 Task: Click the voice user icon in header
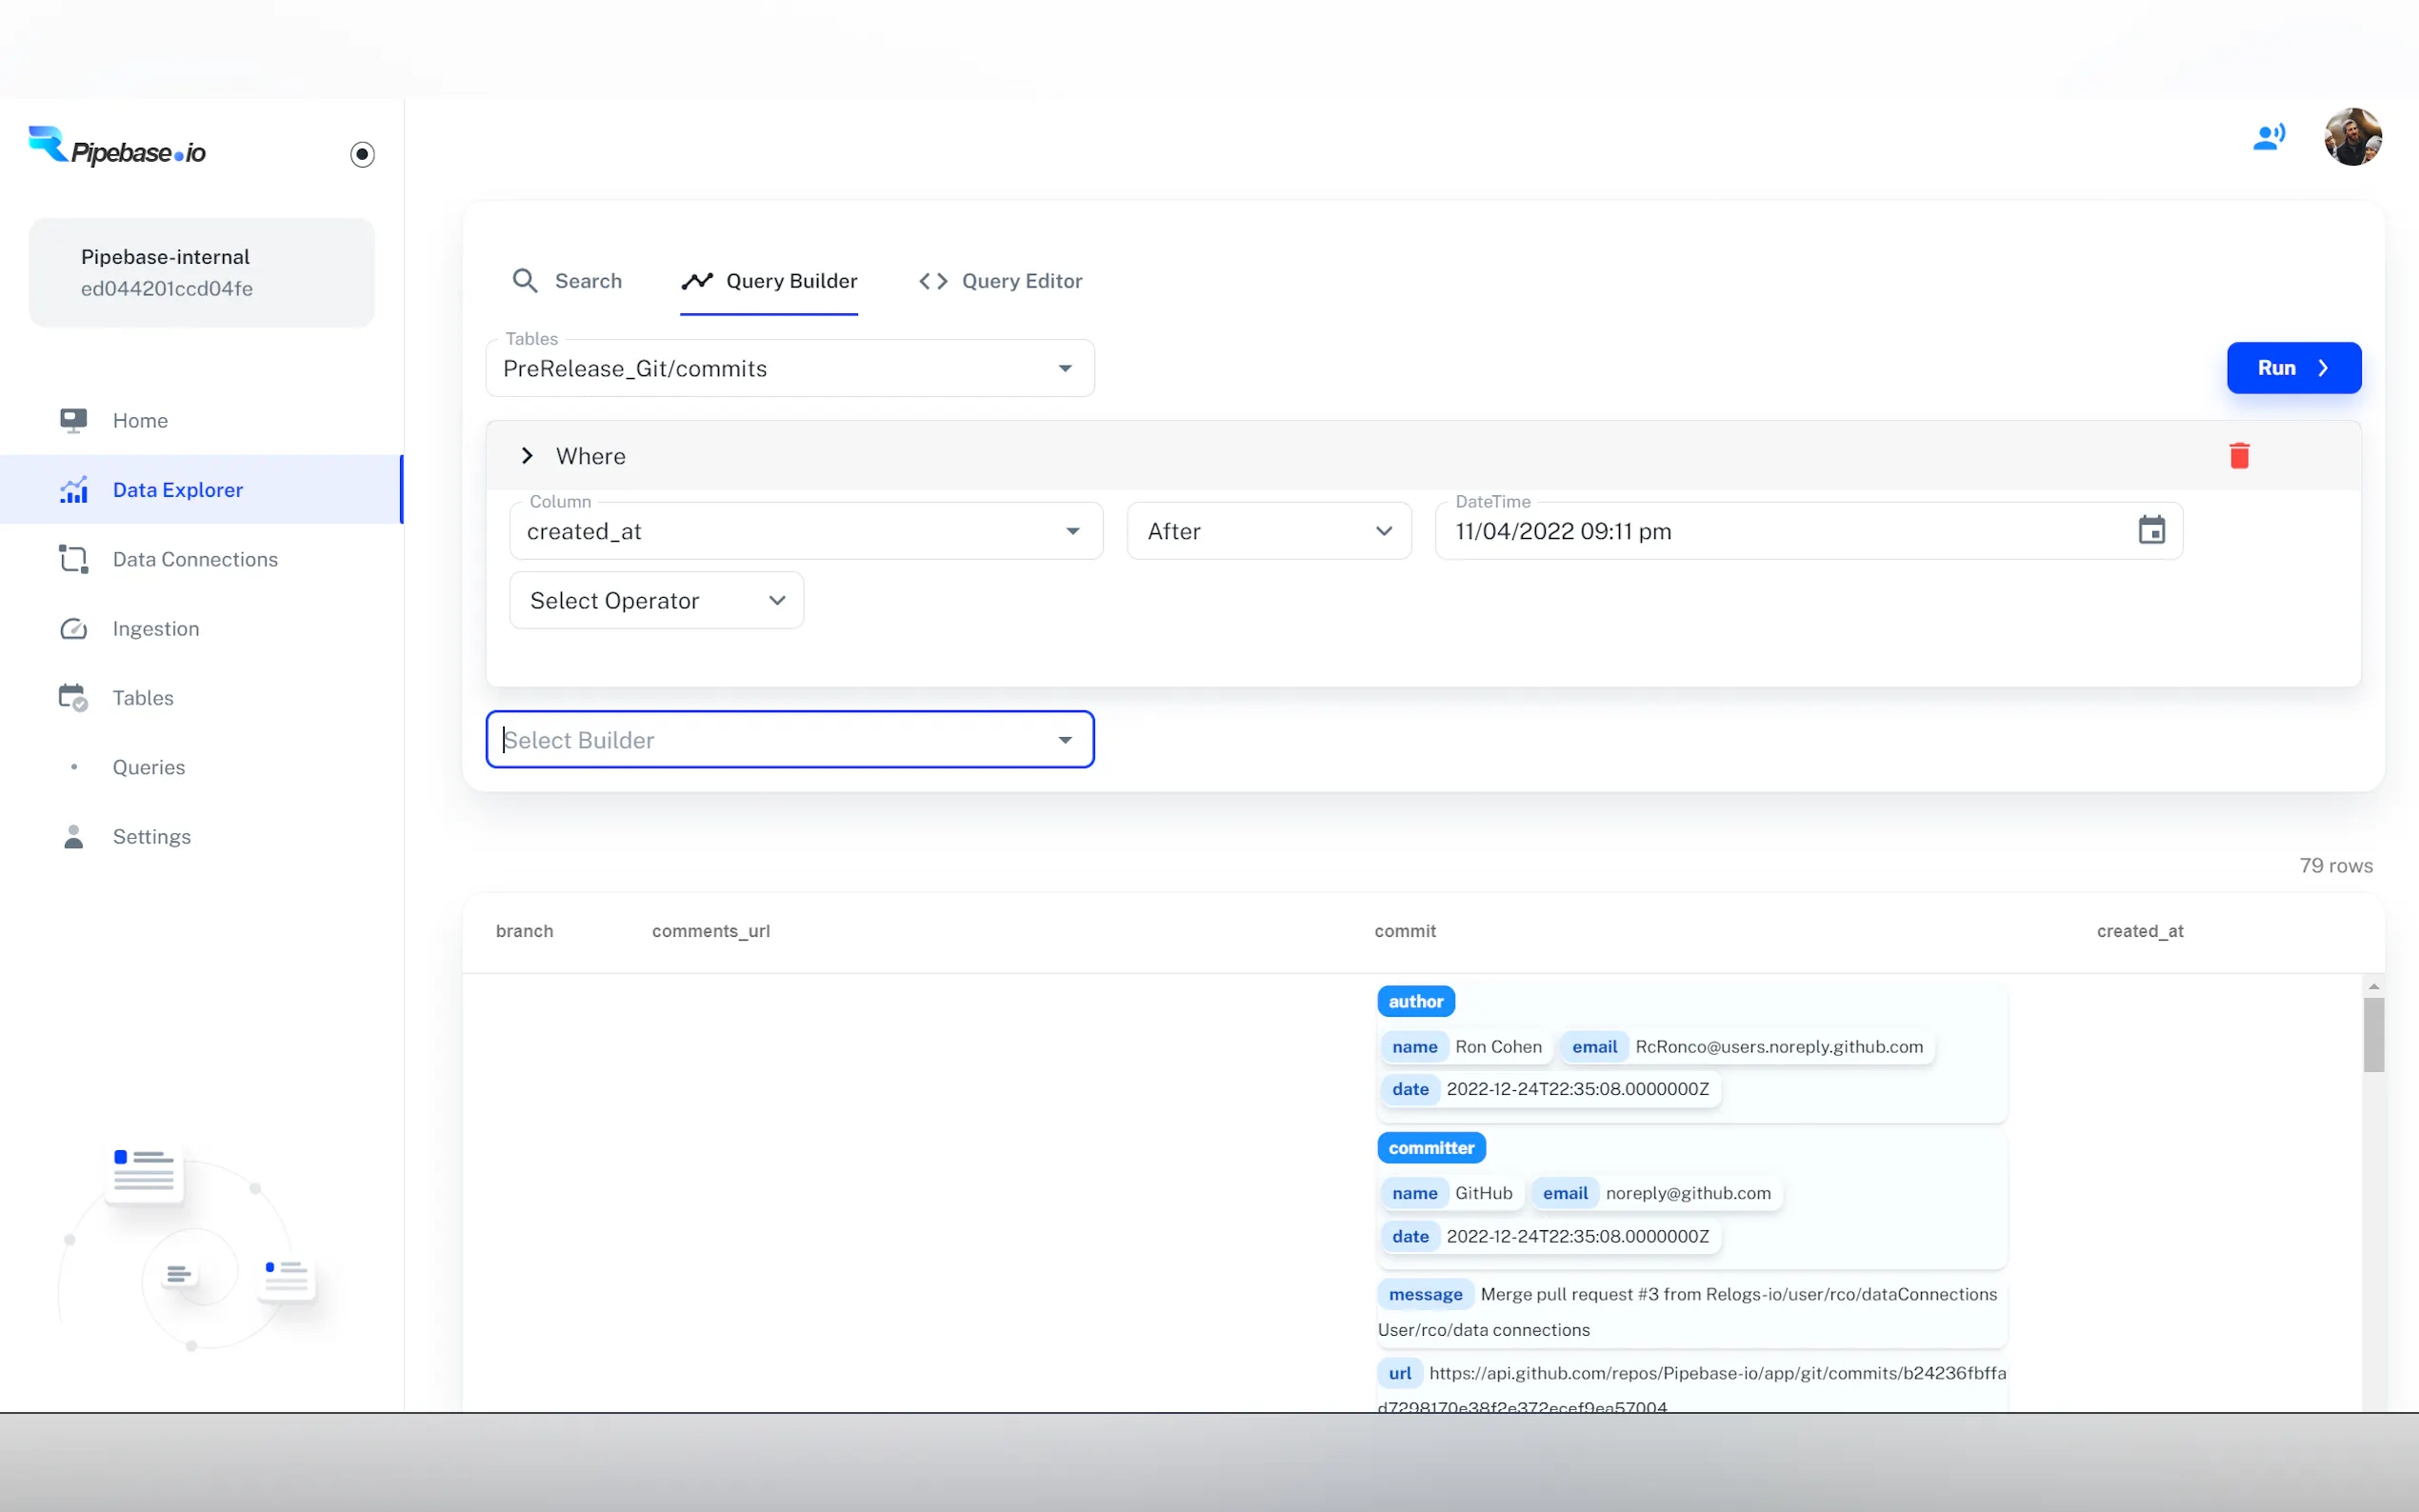pyautogui.click(x=2268, y=137)
